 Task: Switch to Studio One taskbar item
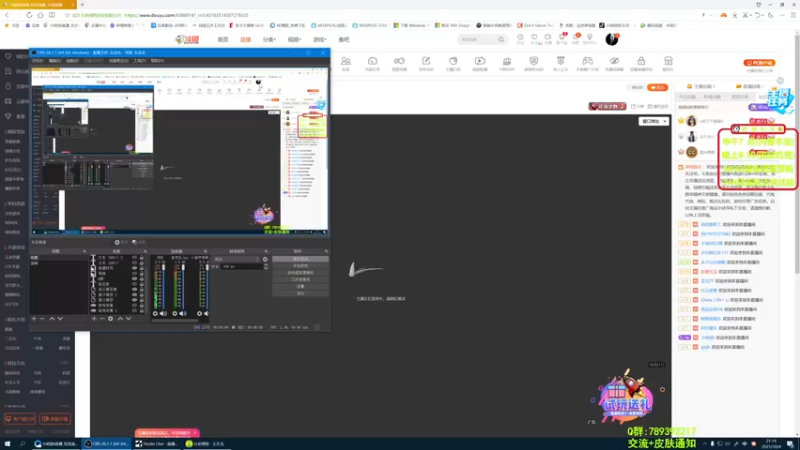[x=157, y=444]
